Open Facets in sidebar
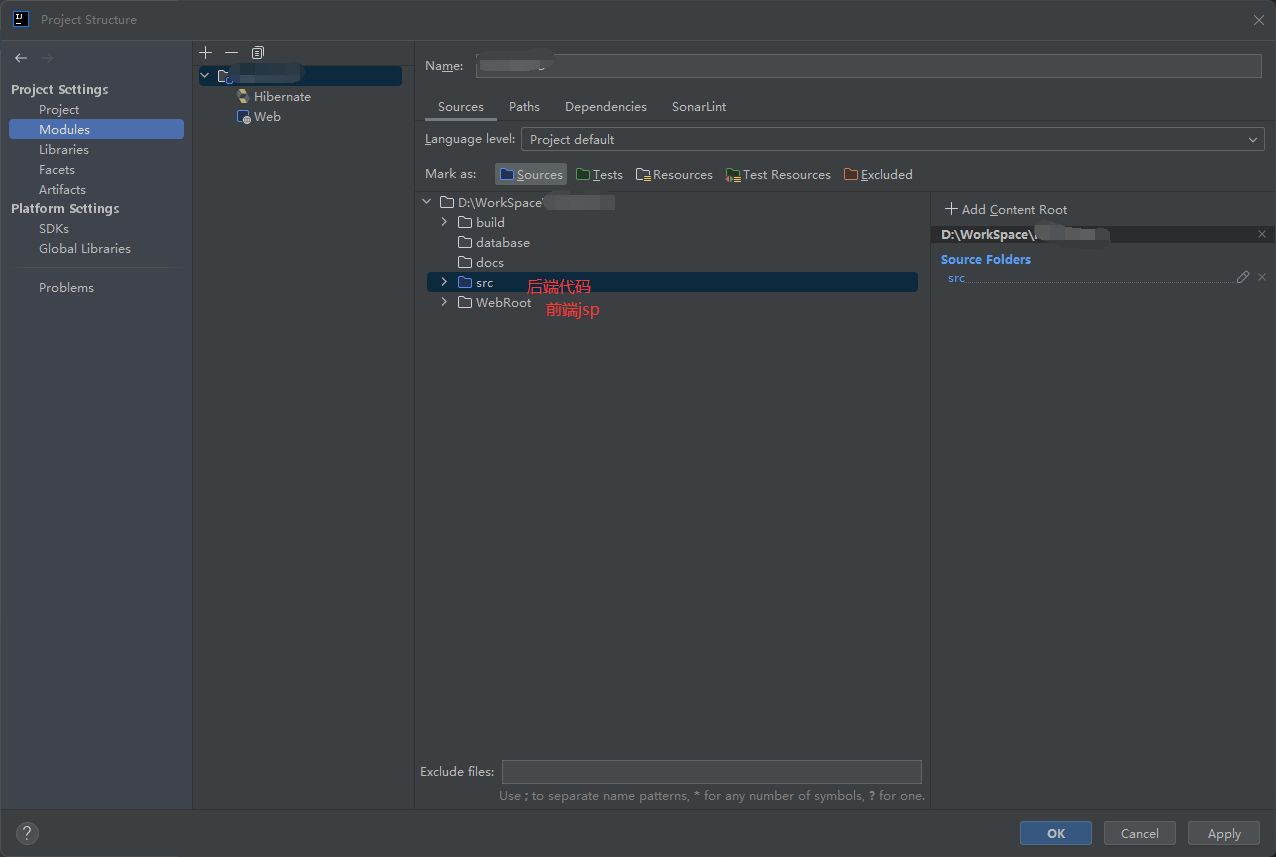Screen dimensions: 1276x857 click(x=57, y=169)
